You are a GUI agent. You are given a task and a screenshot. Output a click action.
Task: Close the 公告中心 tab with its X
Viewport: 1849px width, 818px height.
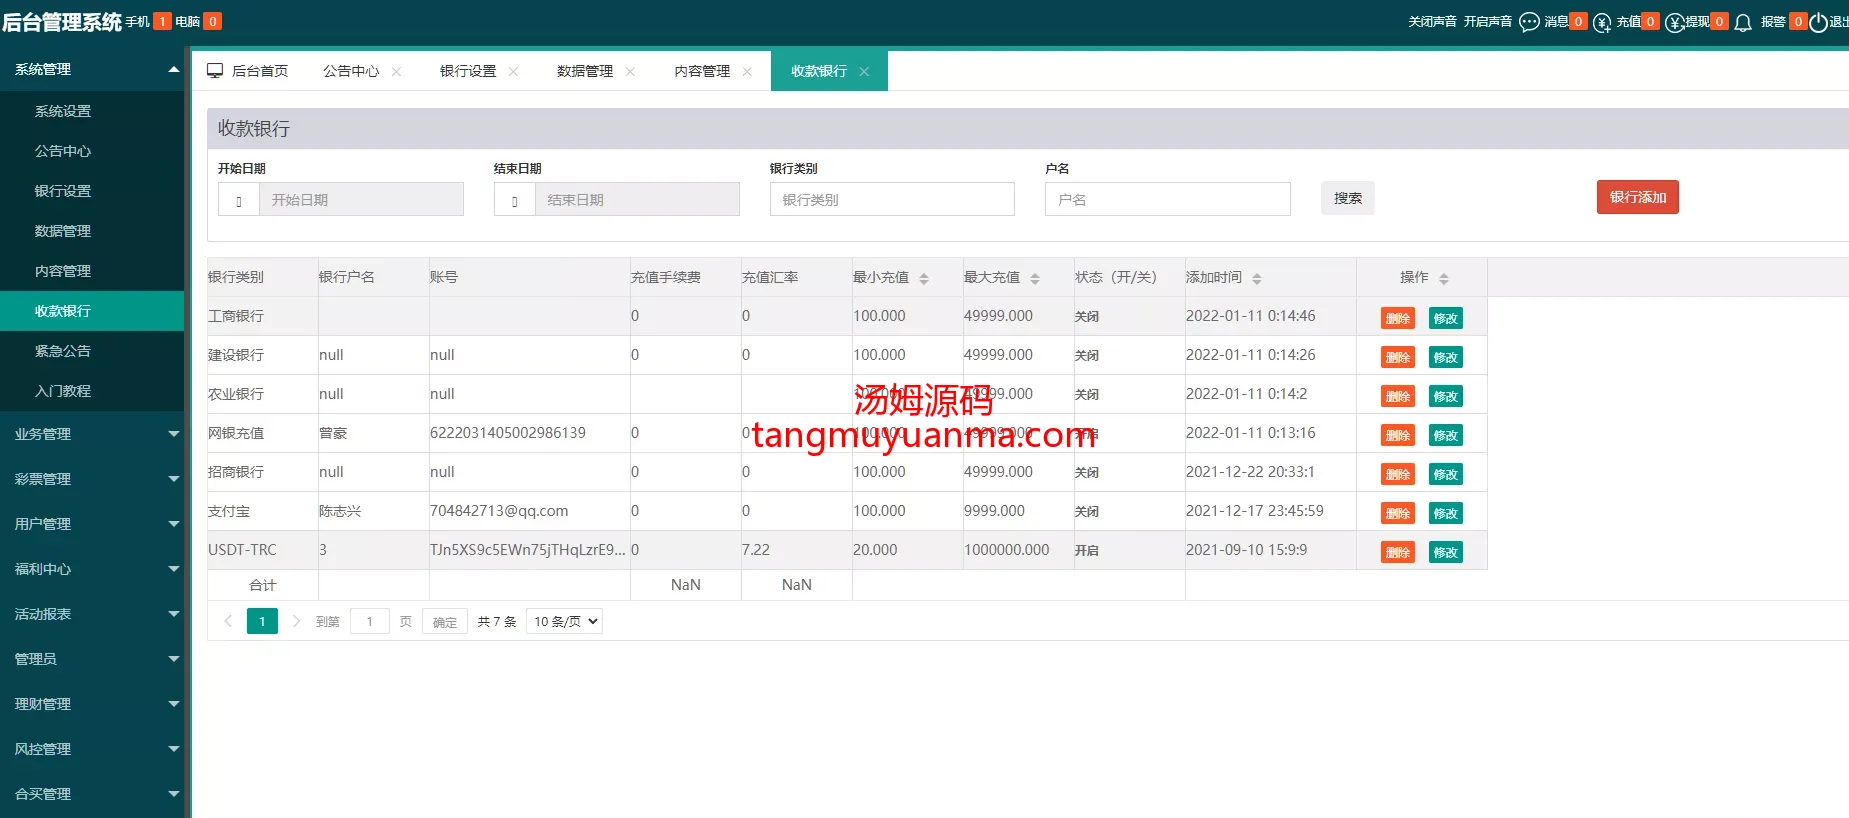397,71
